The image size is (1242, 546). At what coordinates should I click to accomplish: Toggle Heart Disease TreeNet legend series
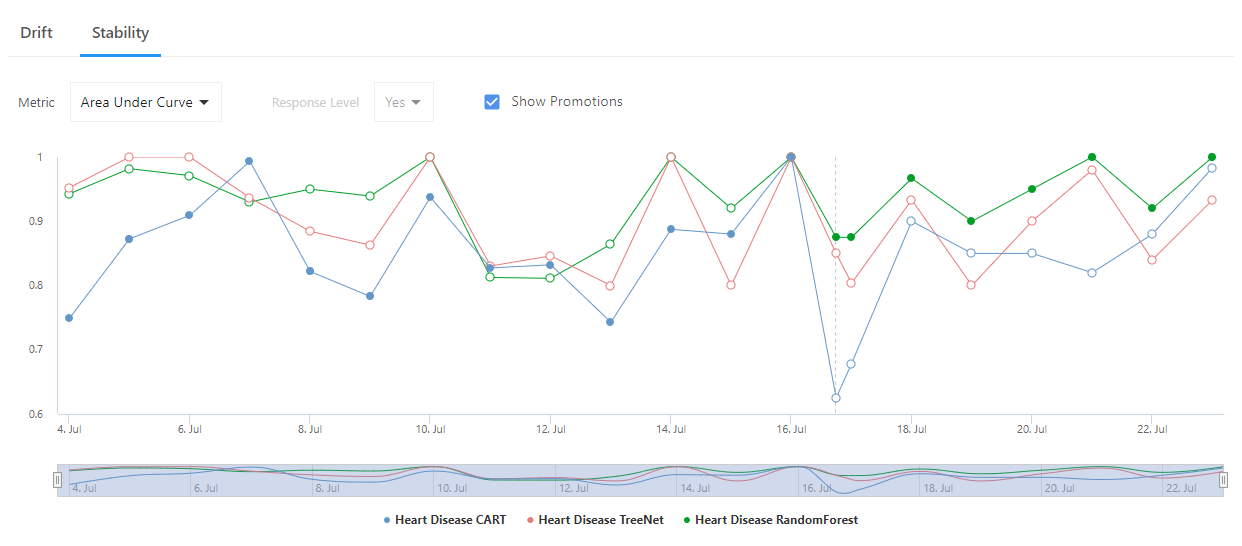(x=600, y=520)
